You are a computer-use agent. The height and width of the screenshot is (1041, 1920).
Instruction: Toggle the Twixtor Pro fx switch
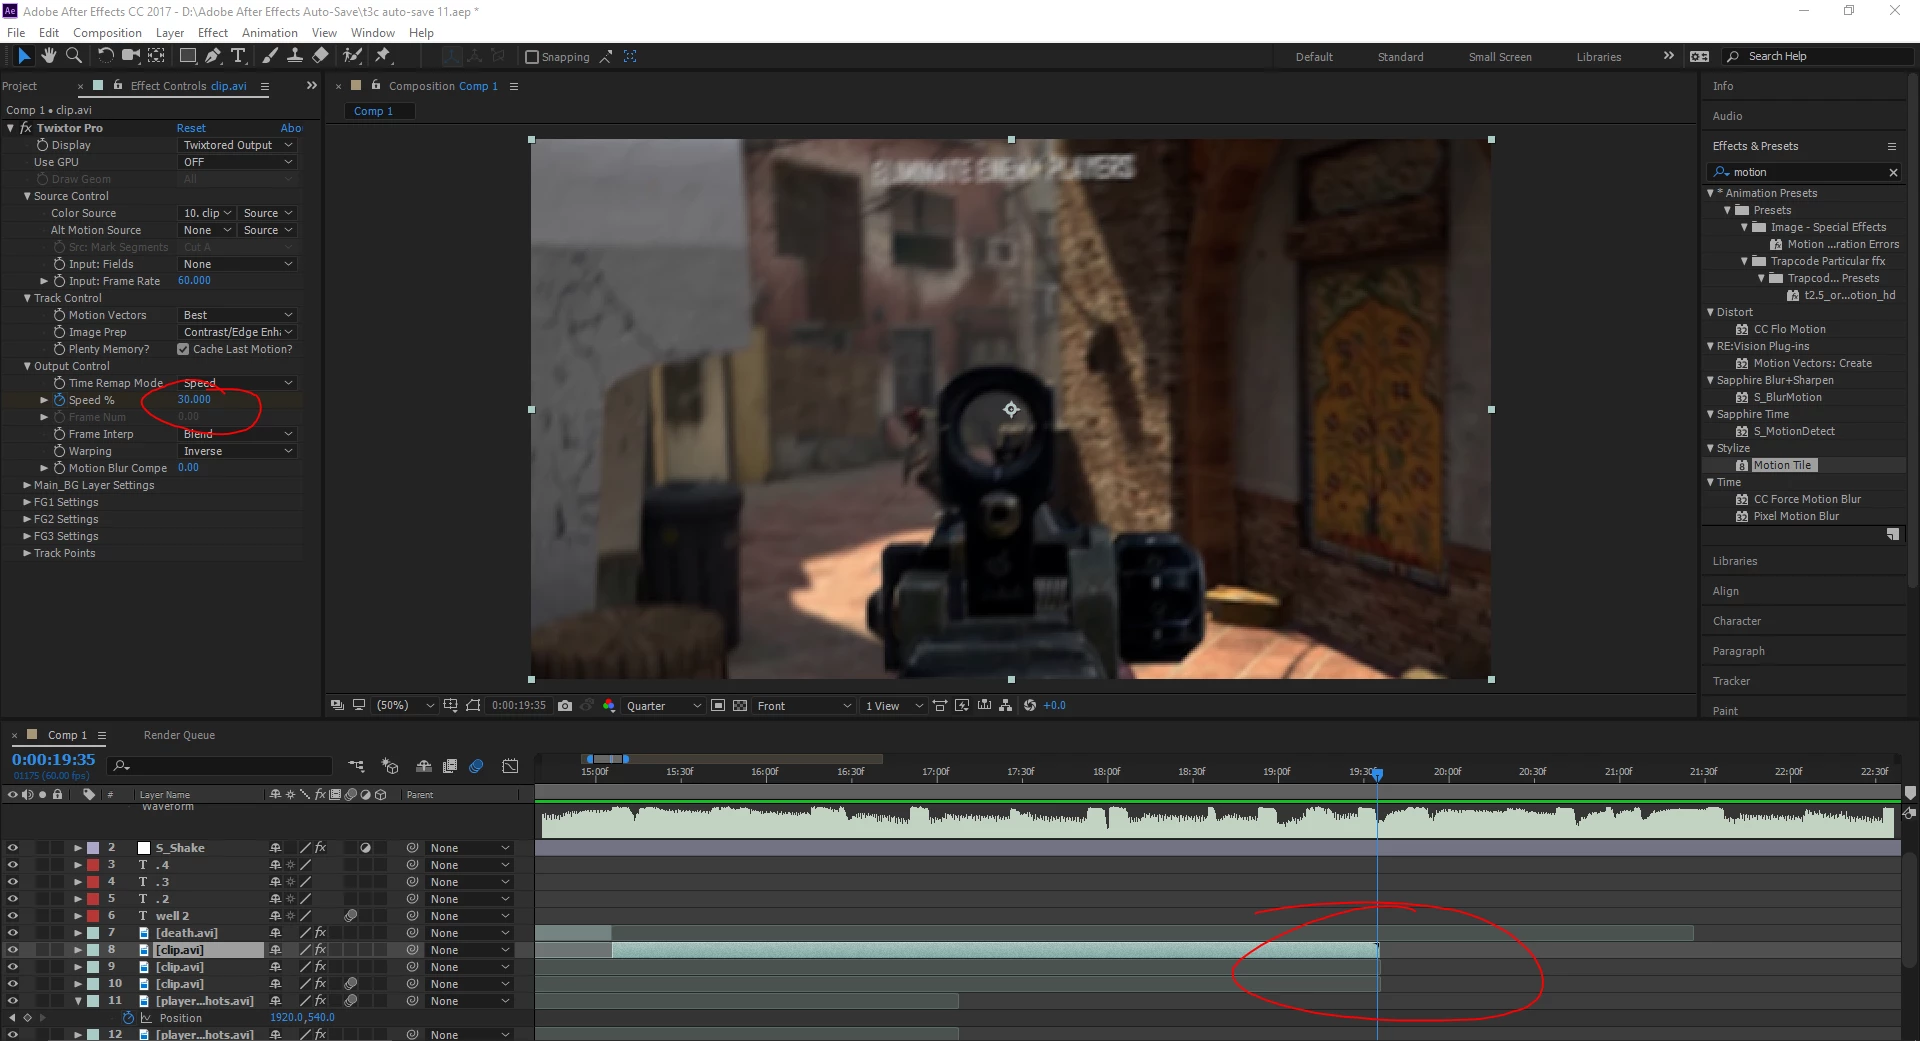(x=26, y=128)
